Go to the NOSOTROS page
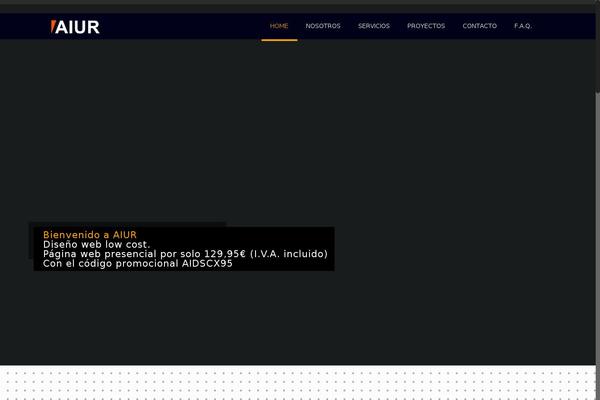The width and height of the screenshot is (600, 400). pos(323,26)
